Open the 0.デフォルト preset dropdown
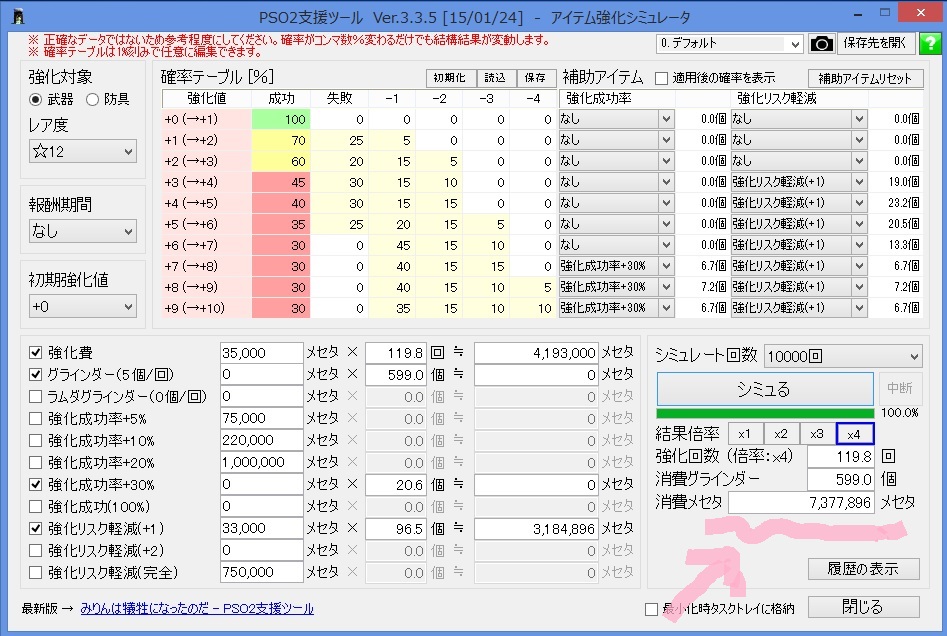This screenshot has height=636, width=947. point(730,43)
